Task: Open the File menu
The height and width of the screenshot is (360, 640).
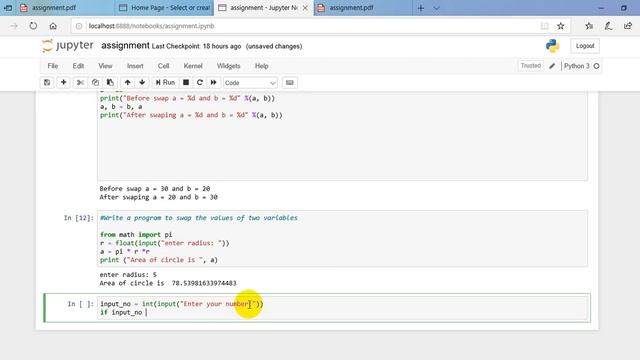Action: (x=53, y=66)
